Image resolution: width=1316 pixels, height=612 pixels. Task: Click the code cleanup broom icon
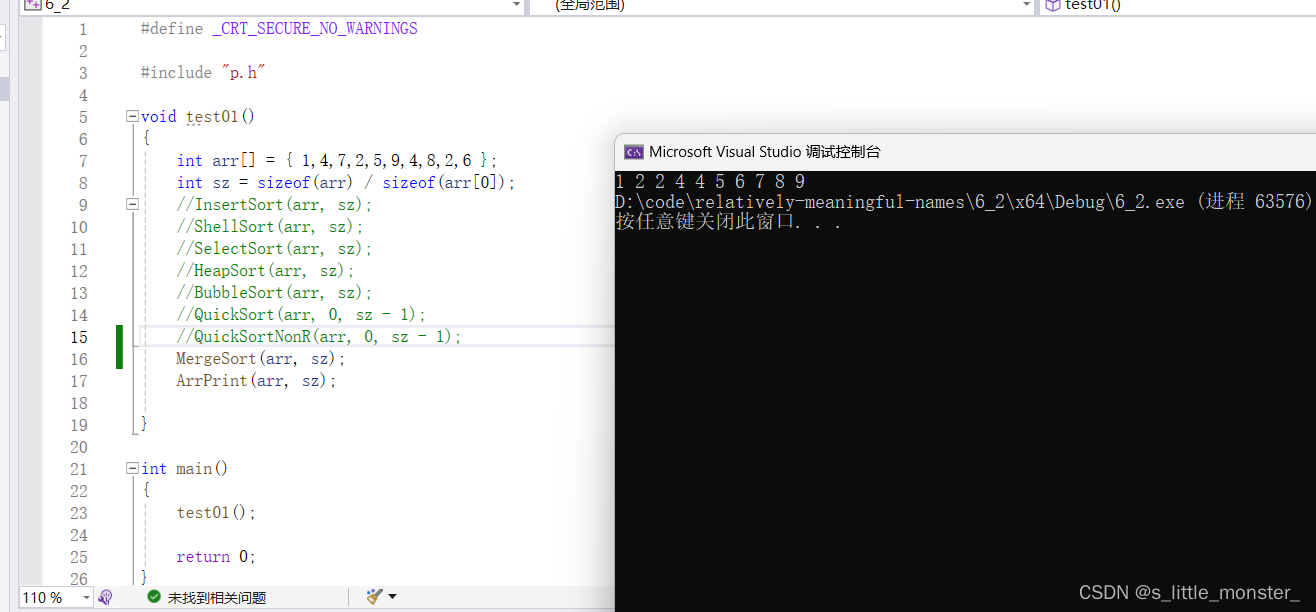point(375,597)
